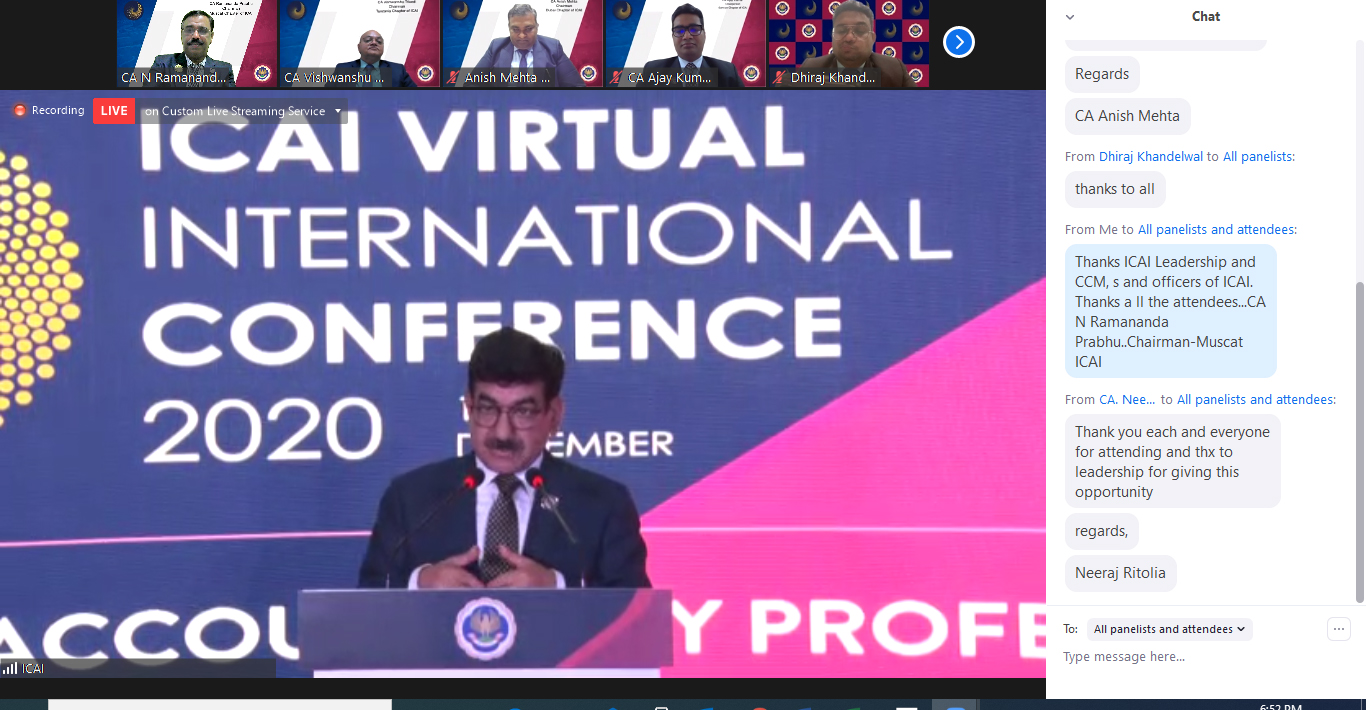Click the 'Type message here' input field
This screenshot has height=710, width=1366.
(1190, 657)
